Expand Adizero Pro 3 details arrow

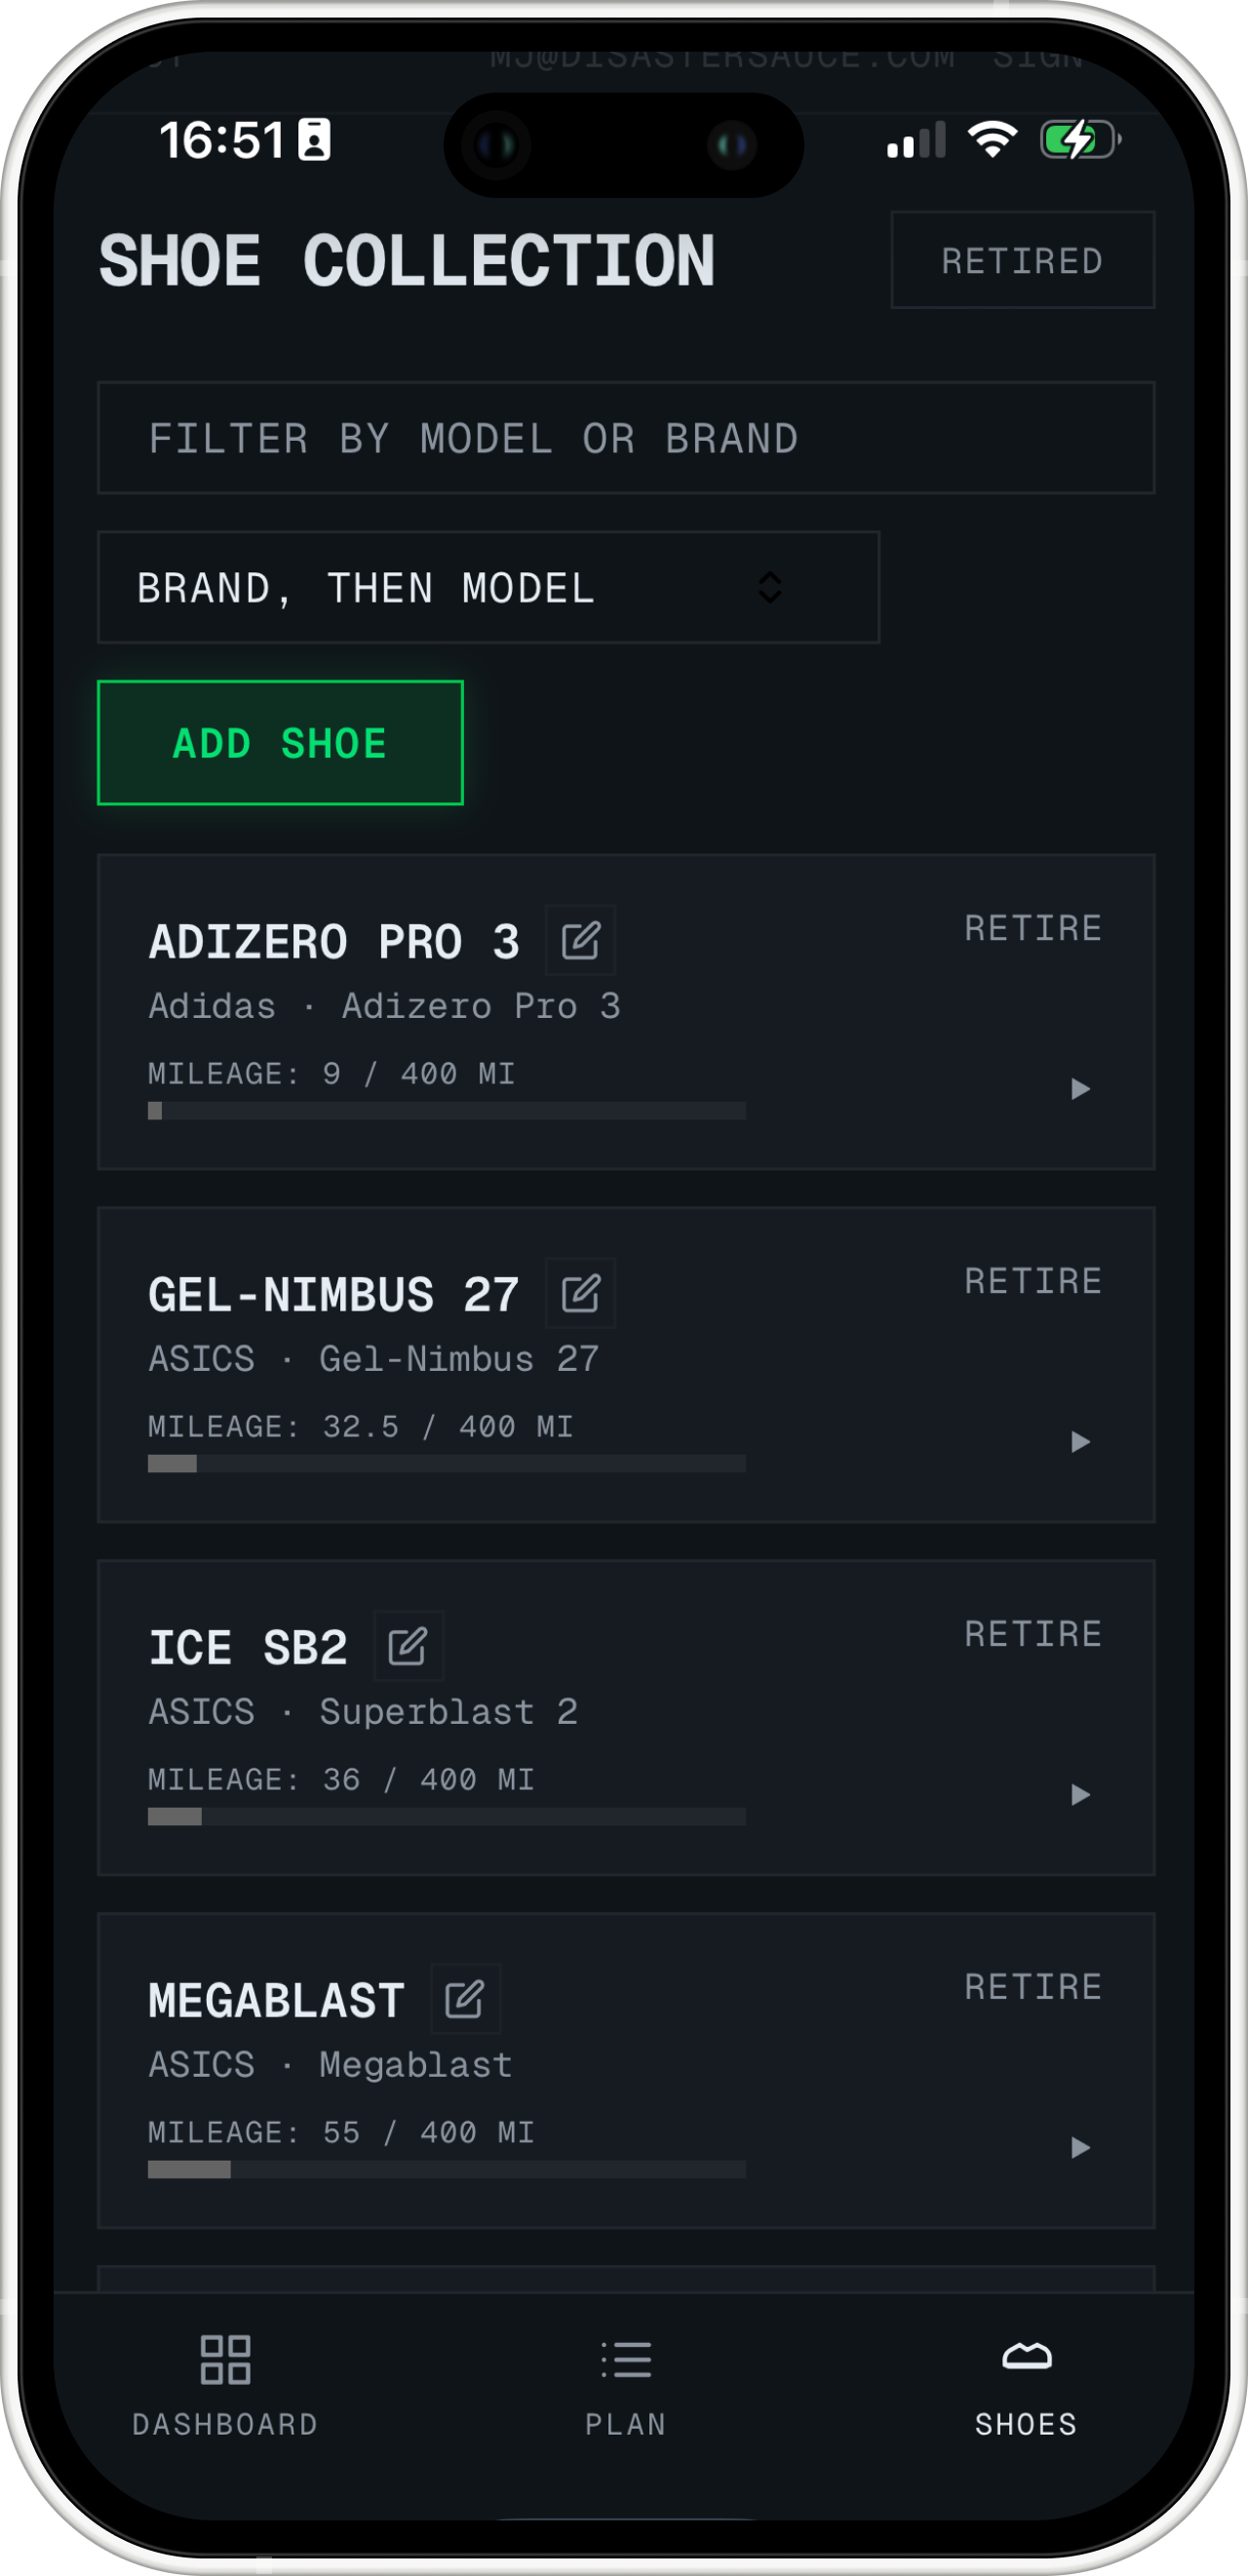[1079, 1088]
